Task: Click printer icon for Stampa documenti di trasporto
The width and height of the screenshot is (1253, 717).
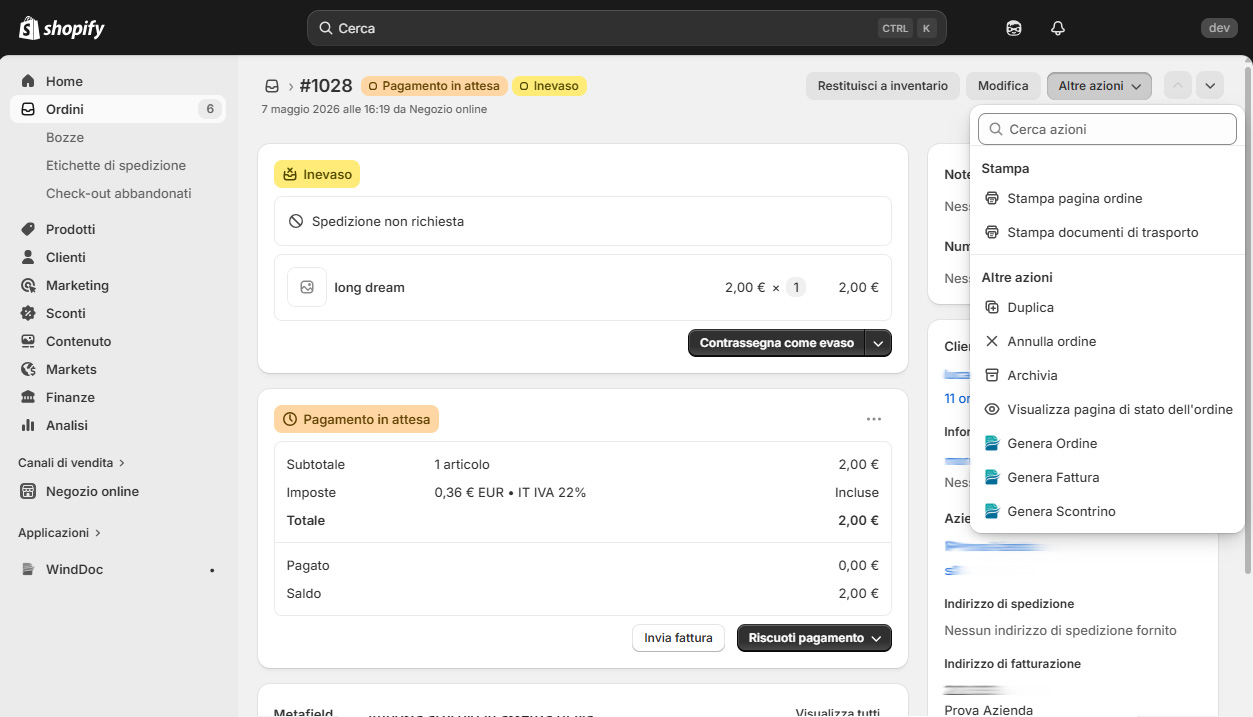Action: (x=992, y=232)
